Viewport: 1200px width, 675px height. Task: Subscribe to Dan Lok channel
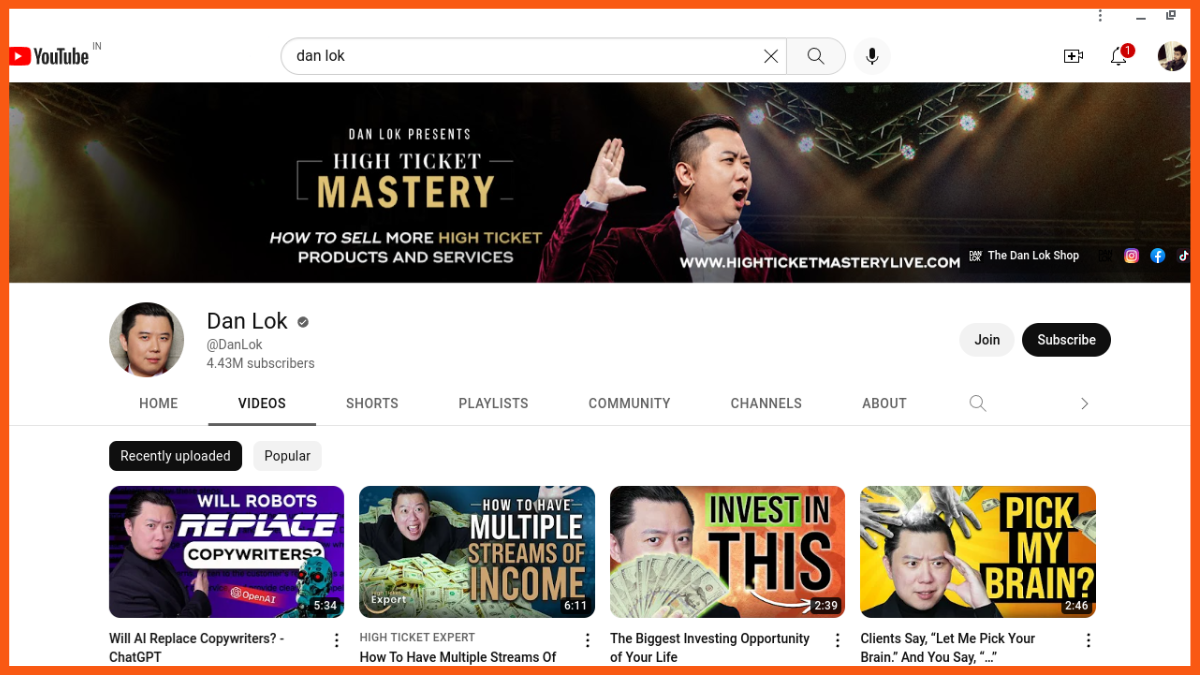click(x=1066, y=340)
